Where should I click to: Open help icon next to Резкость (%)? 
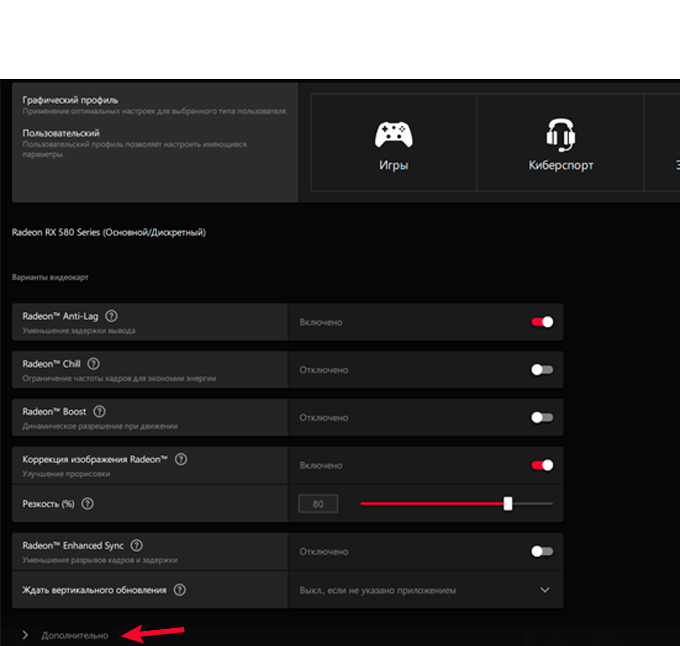tap(88, 504)
